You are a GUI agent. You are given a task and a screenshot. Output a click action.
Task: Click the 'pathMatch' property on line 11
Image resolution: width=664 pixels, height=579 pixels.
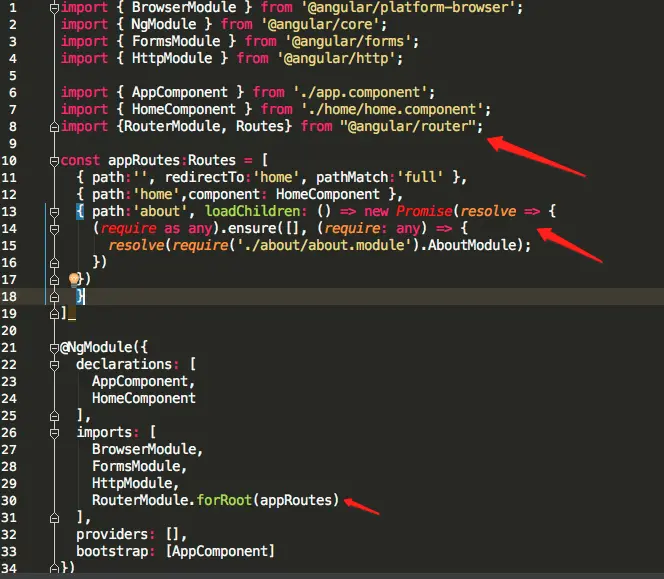pos(352,177)
